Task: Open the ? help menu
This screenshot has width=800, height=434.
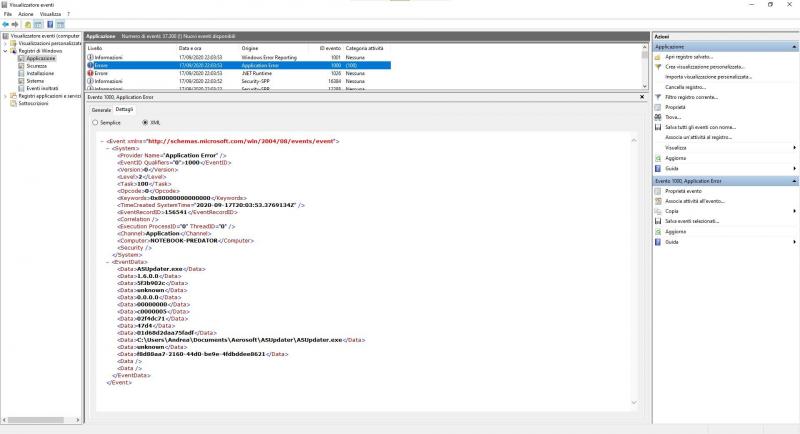Action: pos(68,14)
